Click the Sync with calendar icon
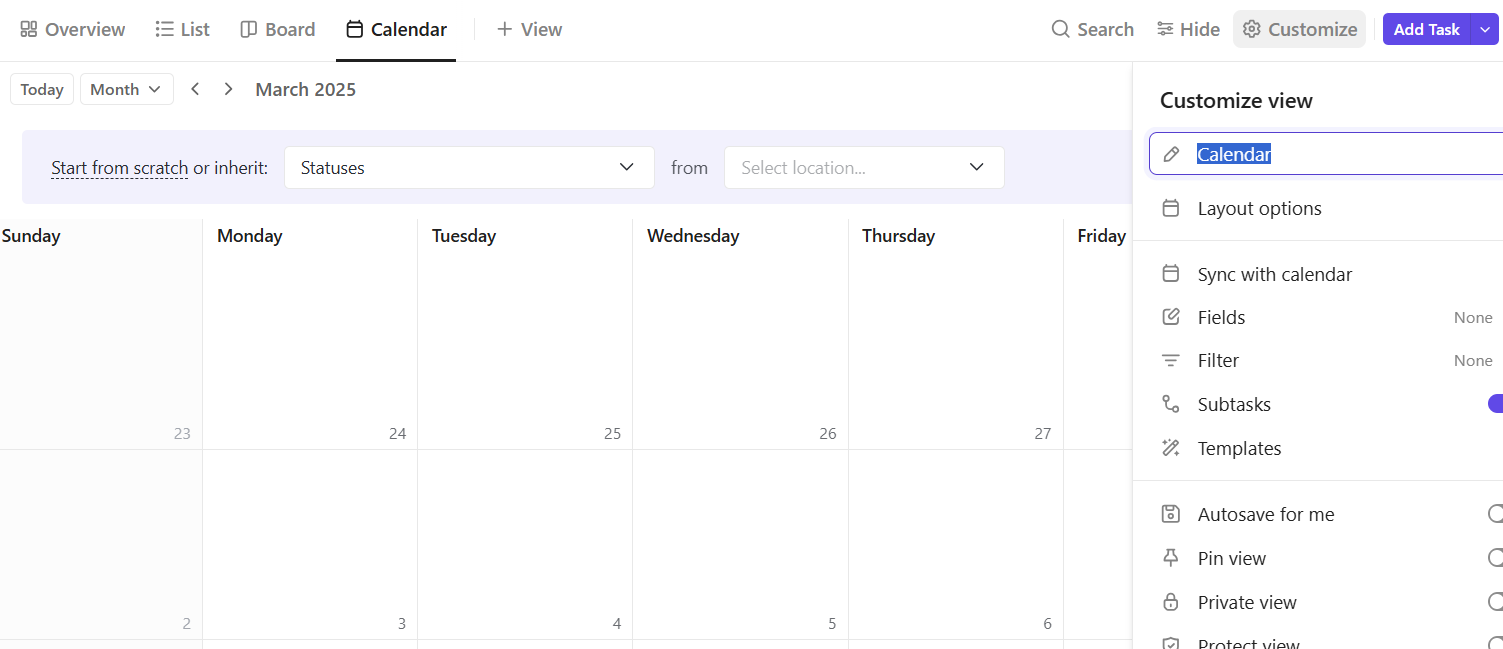The width and height of the screenshot is (1503, 649). coord(1170,273)
